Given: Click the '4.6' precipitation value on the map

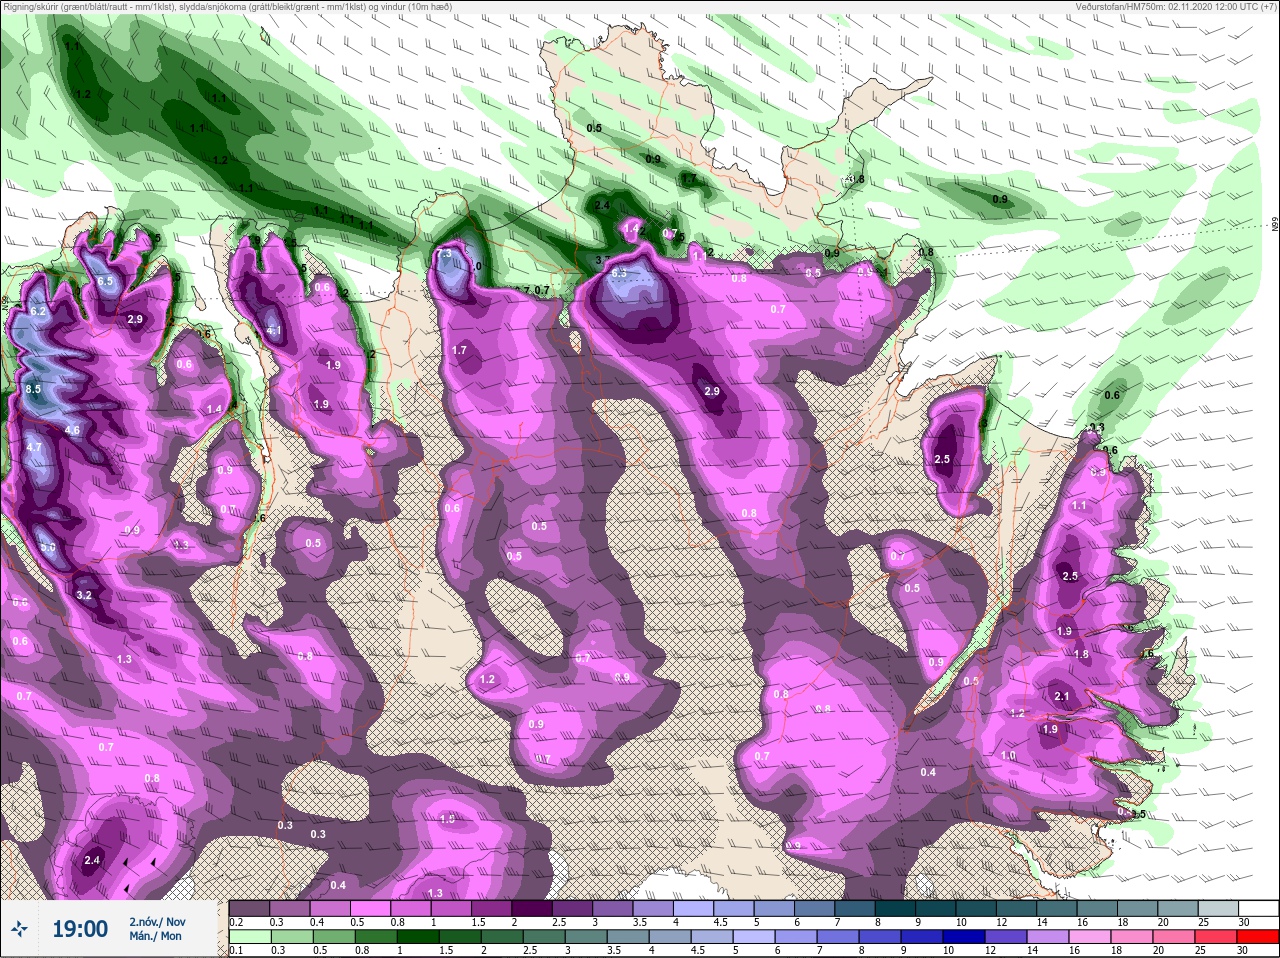Looking at the screenshot, I should coord(72,431).
